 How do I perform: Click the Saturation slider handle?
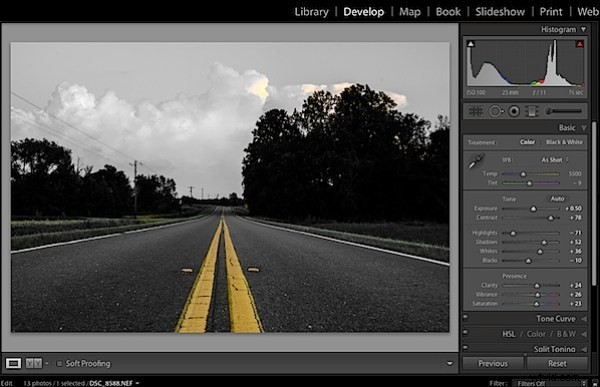pos(536,304)
